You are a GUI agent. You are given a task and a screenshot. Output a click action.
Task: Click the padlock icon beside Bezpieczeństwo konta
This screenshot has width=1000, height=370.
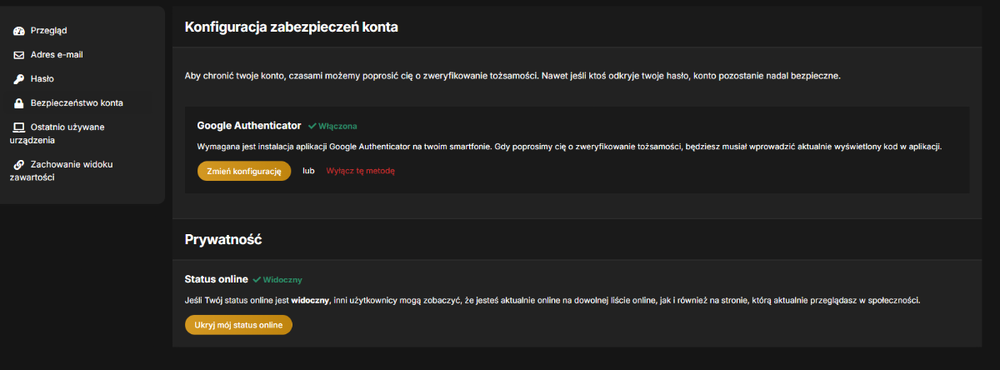click(x=18, y=103)
